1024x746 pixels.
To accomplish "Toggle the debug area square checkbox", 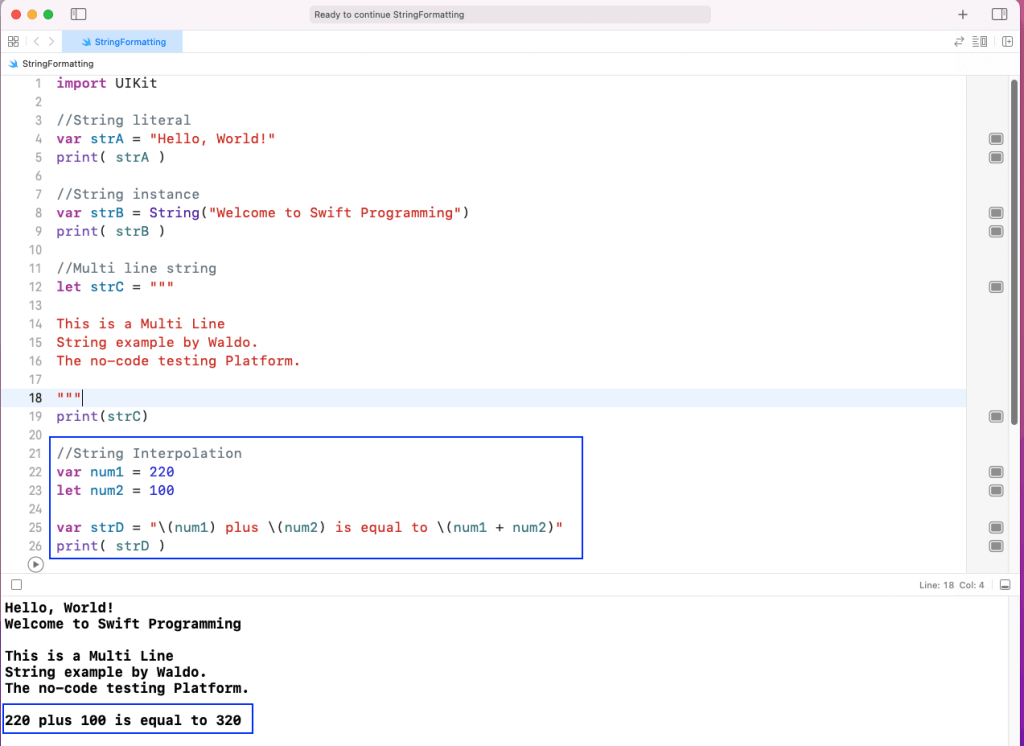I will point(16,584).
